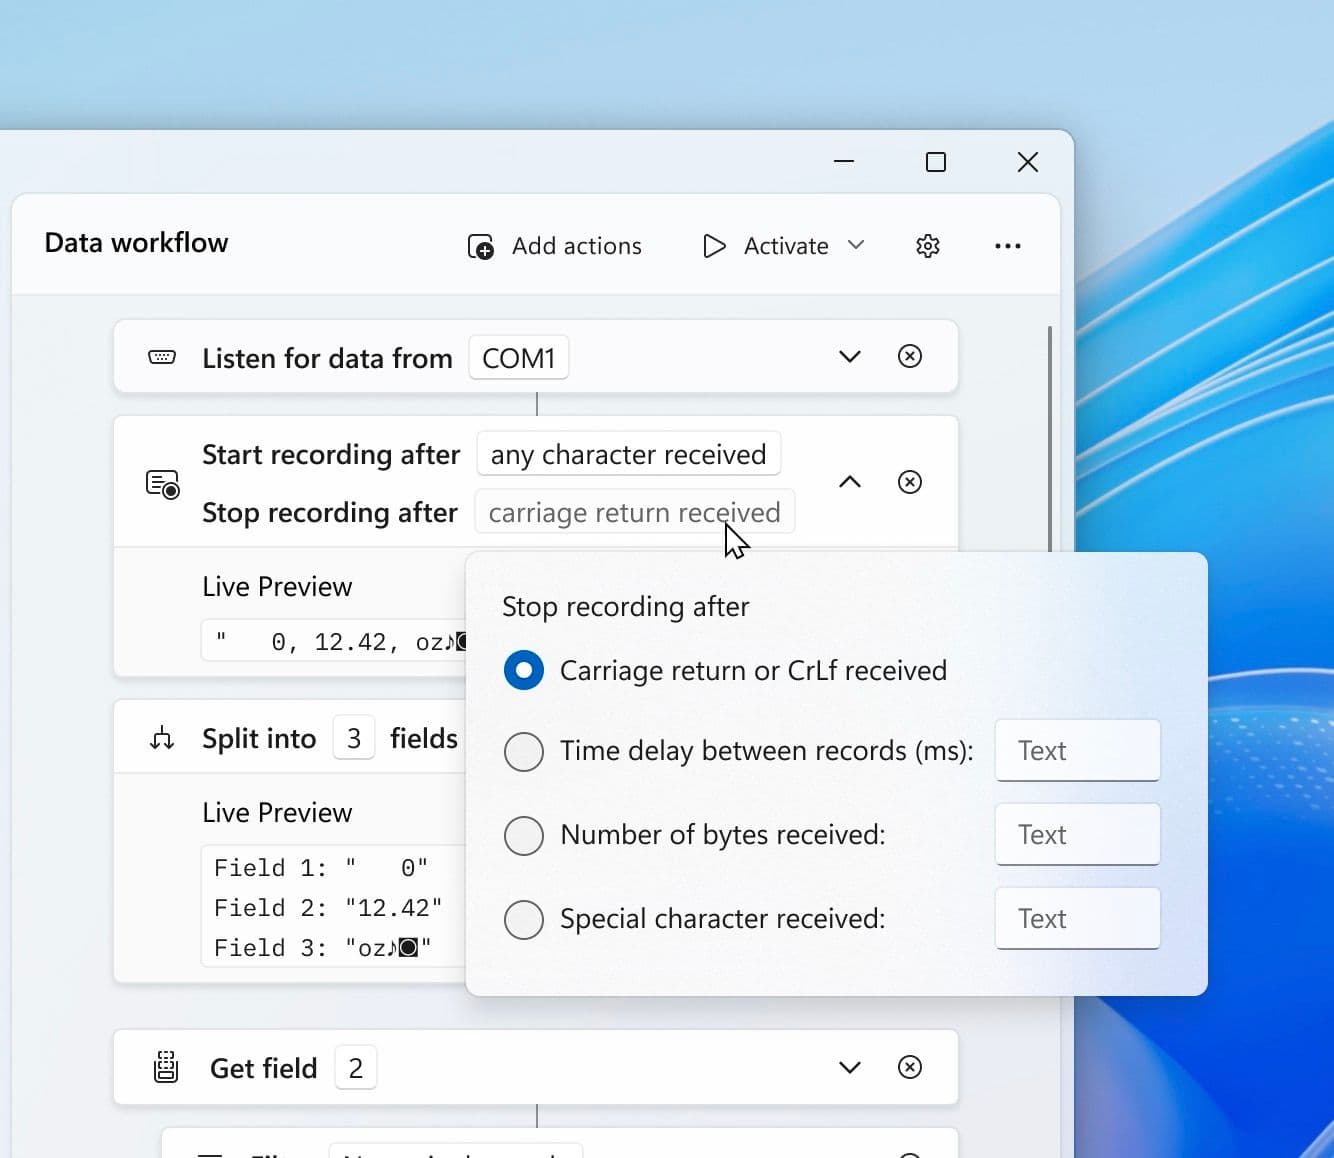Open the three-dot more options menu
Screen dimensions: 1334x1158
click(1007, 246)
